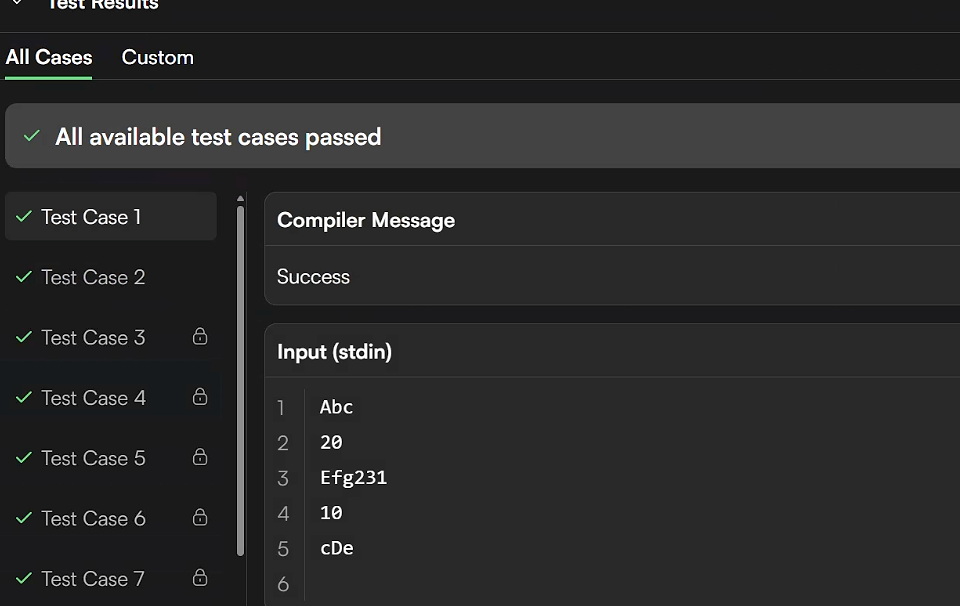Image resolution: width=960 pixels, height=606 pixels.
Task: Select Test Case 1 in the list
Action: pyautogui.click(x=91, y=217)
